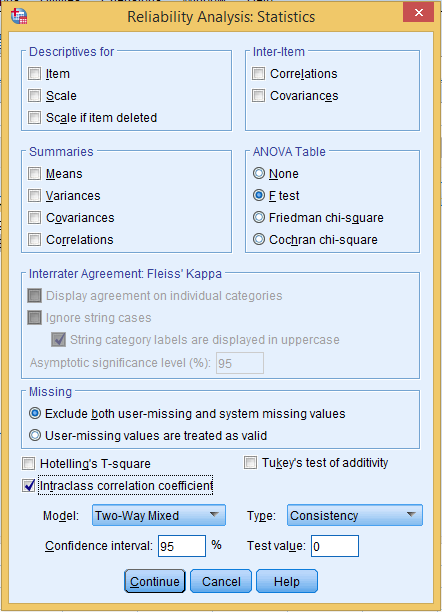This screenshot has height=612, width=442.
Task: Uncheck Intraclass correlation coefficient
Action: coord(28,486)
